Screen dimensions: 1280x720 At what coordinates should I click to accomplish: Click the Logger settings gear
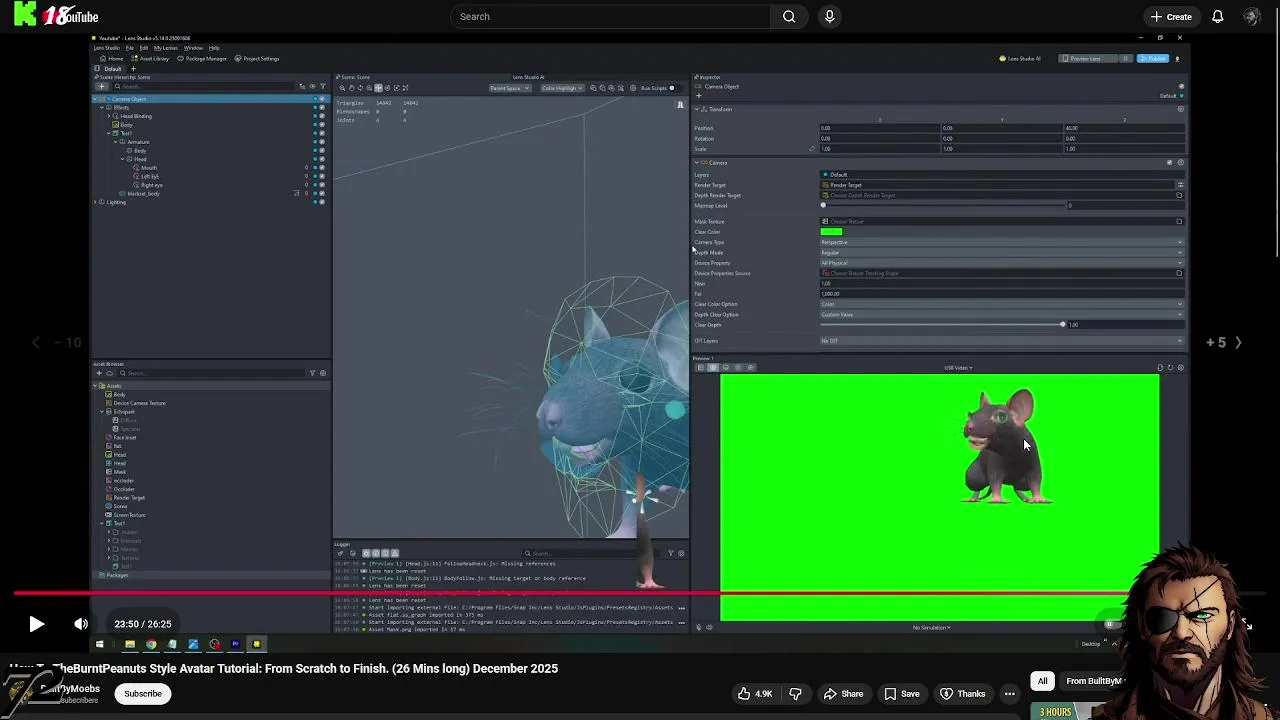click(x=681, y=553)
